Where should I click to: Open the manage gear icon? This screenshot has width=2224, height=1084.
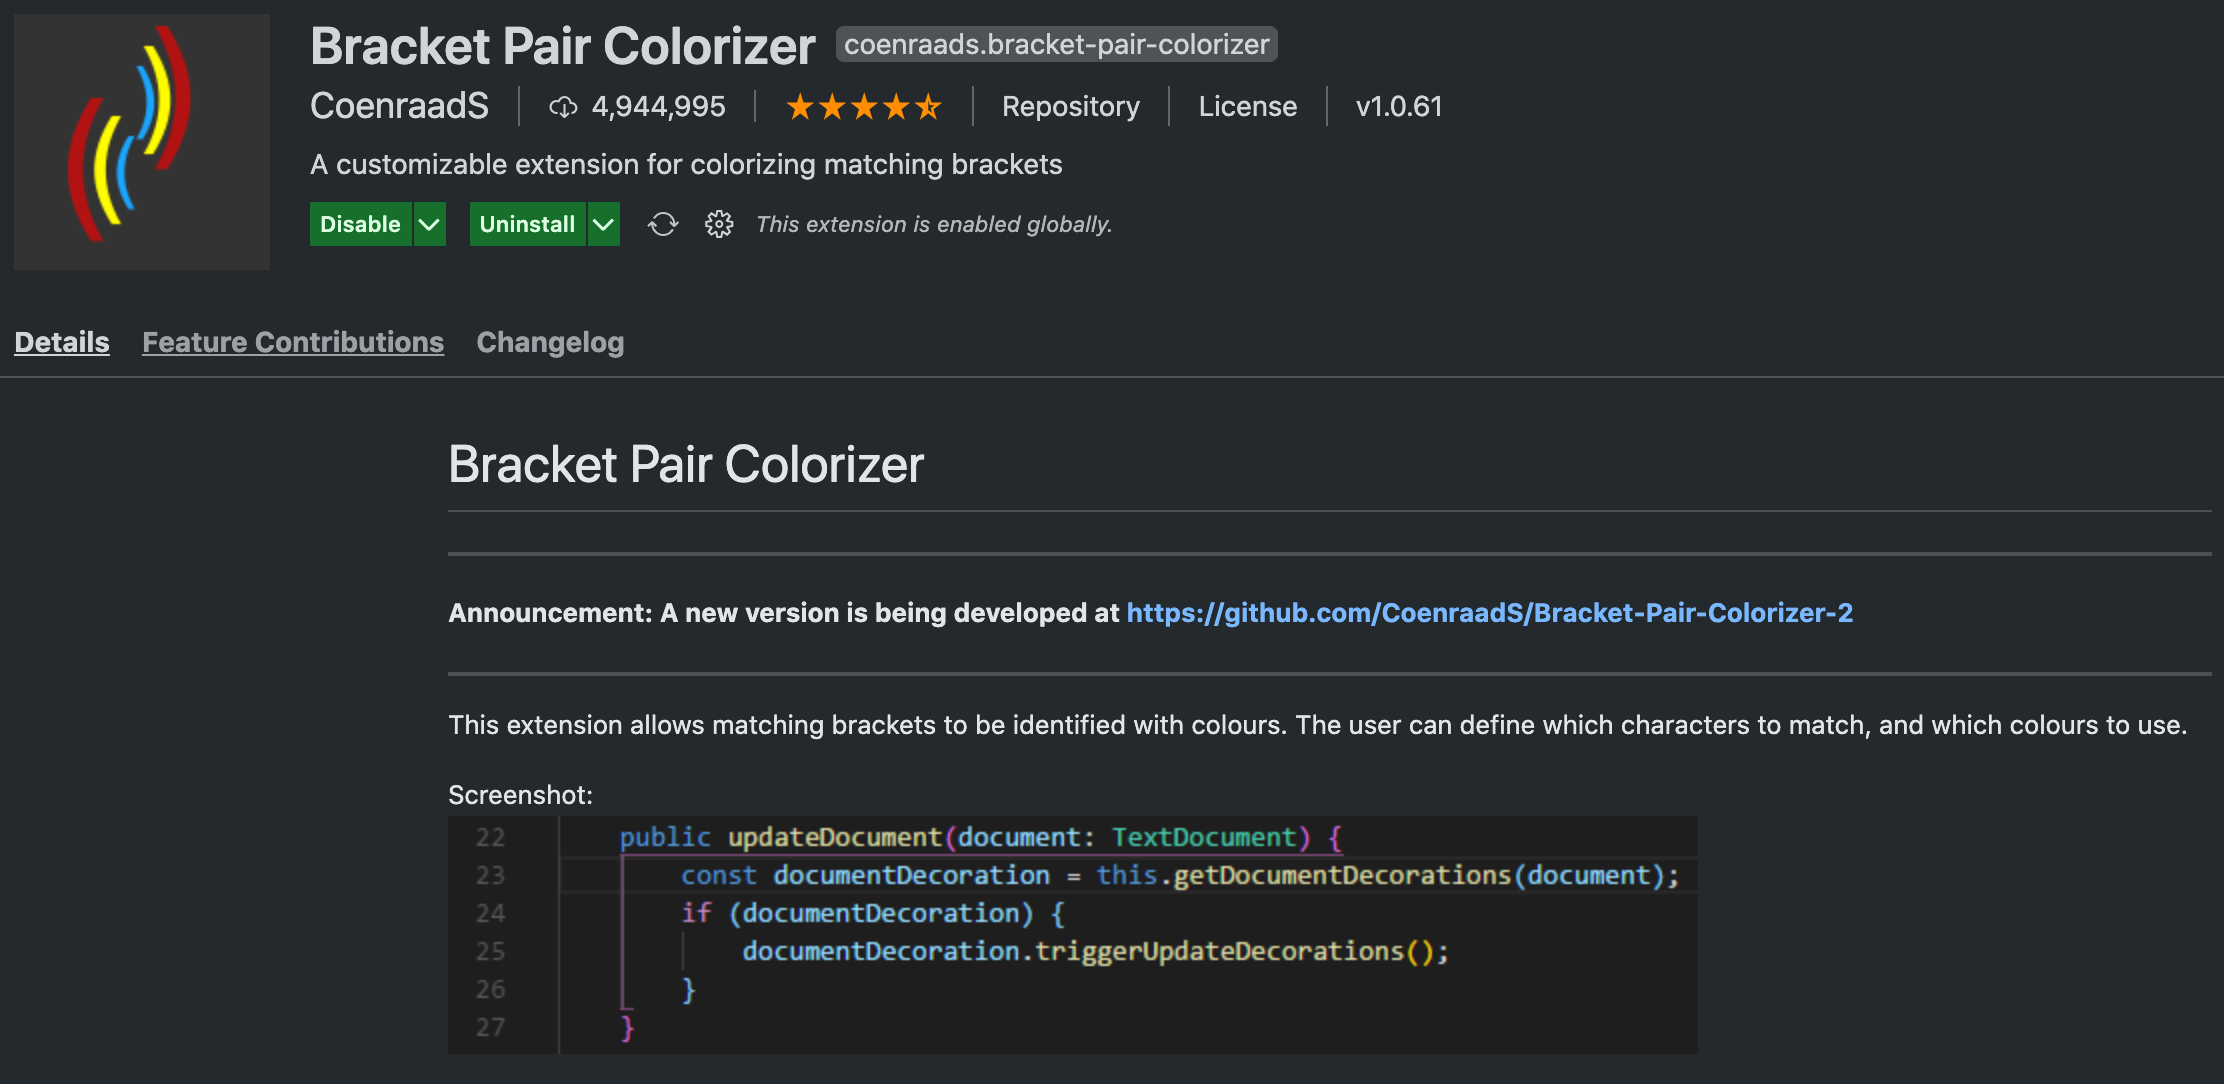click(x=719, y=224)
